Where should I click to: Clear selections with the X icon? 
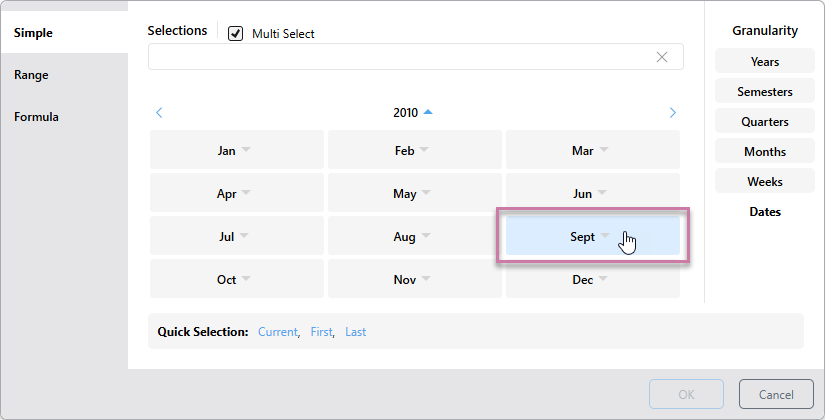click(x=661, y=57)
